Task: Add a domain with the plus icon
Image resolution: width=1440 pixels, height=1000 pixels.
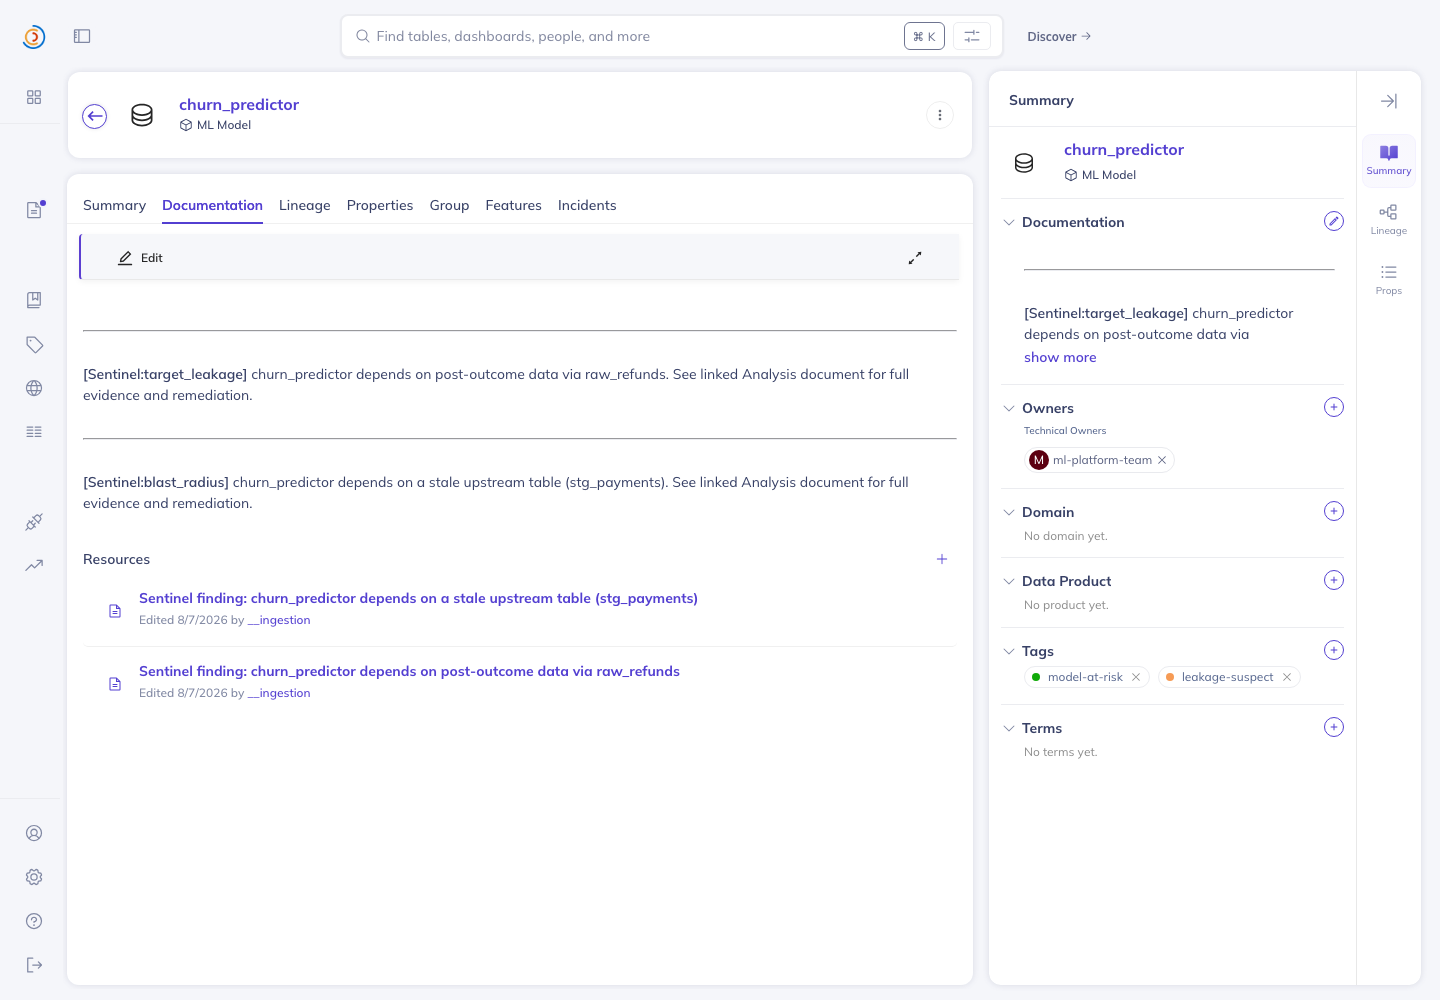Action: (1334, 511)
